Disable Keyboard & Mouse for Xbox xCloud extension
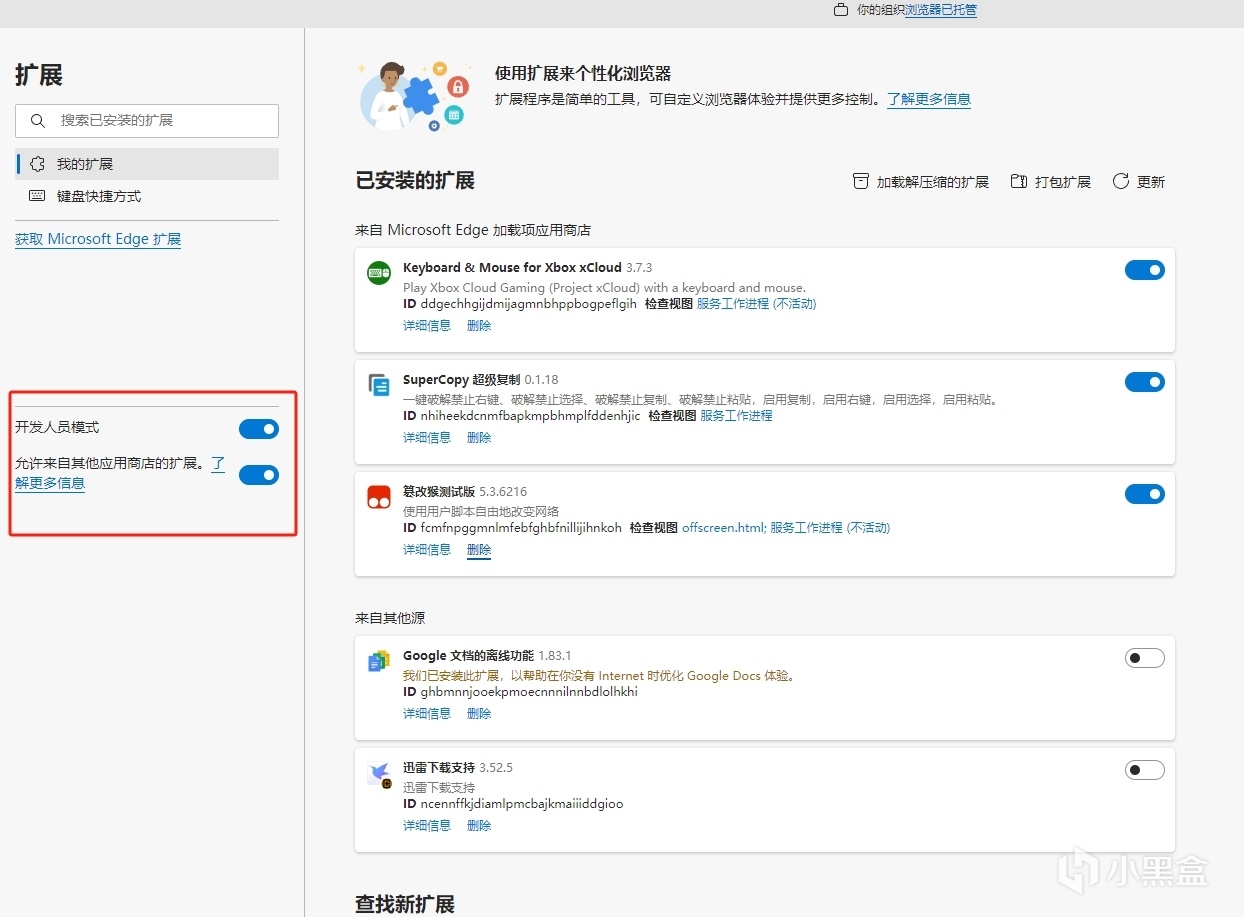The width and height of the screenshot is (1244, 917). coord(1145,270)
